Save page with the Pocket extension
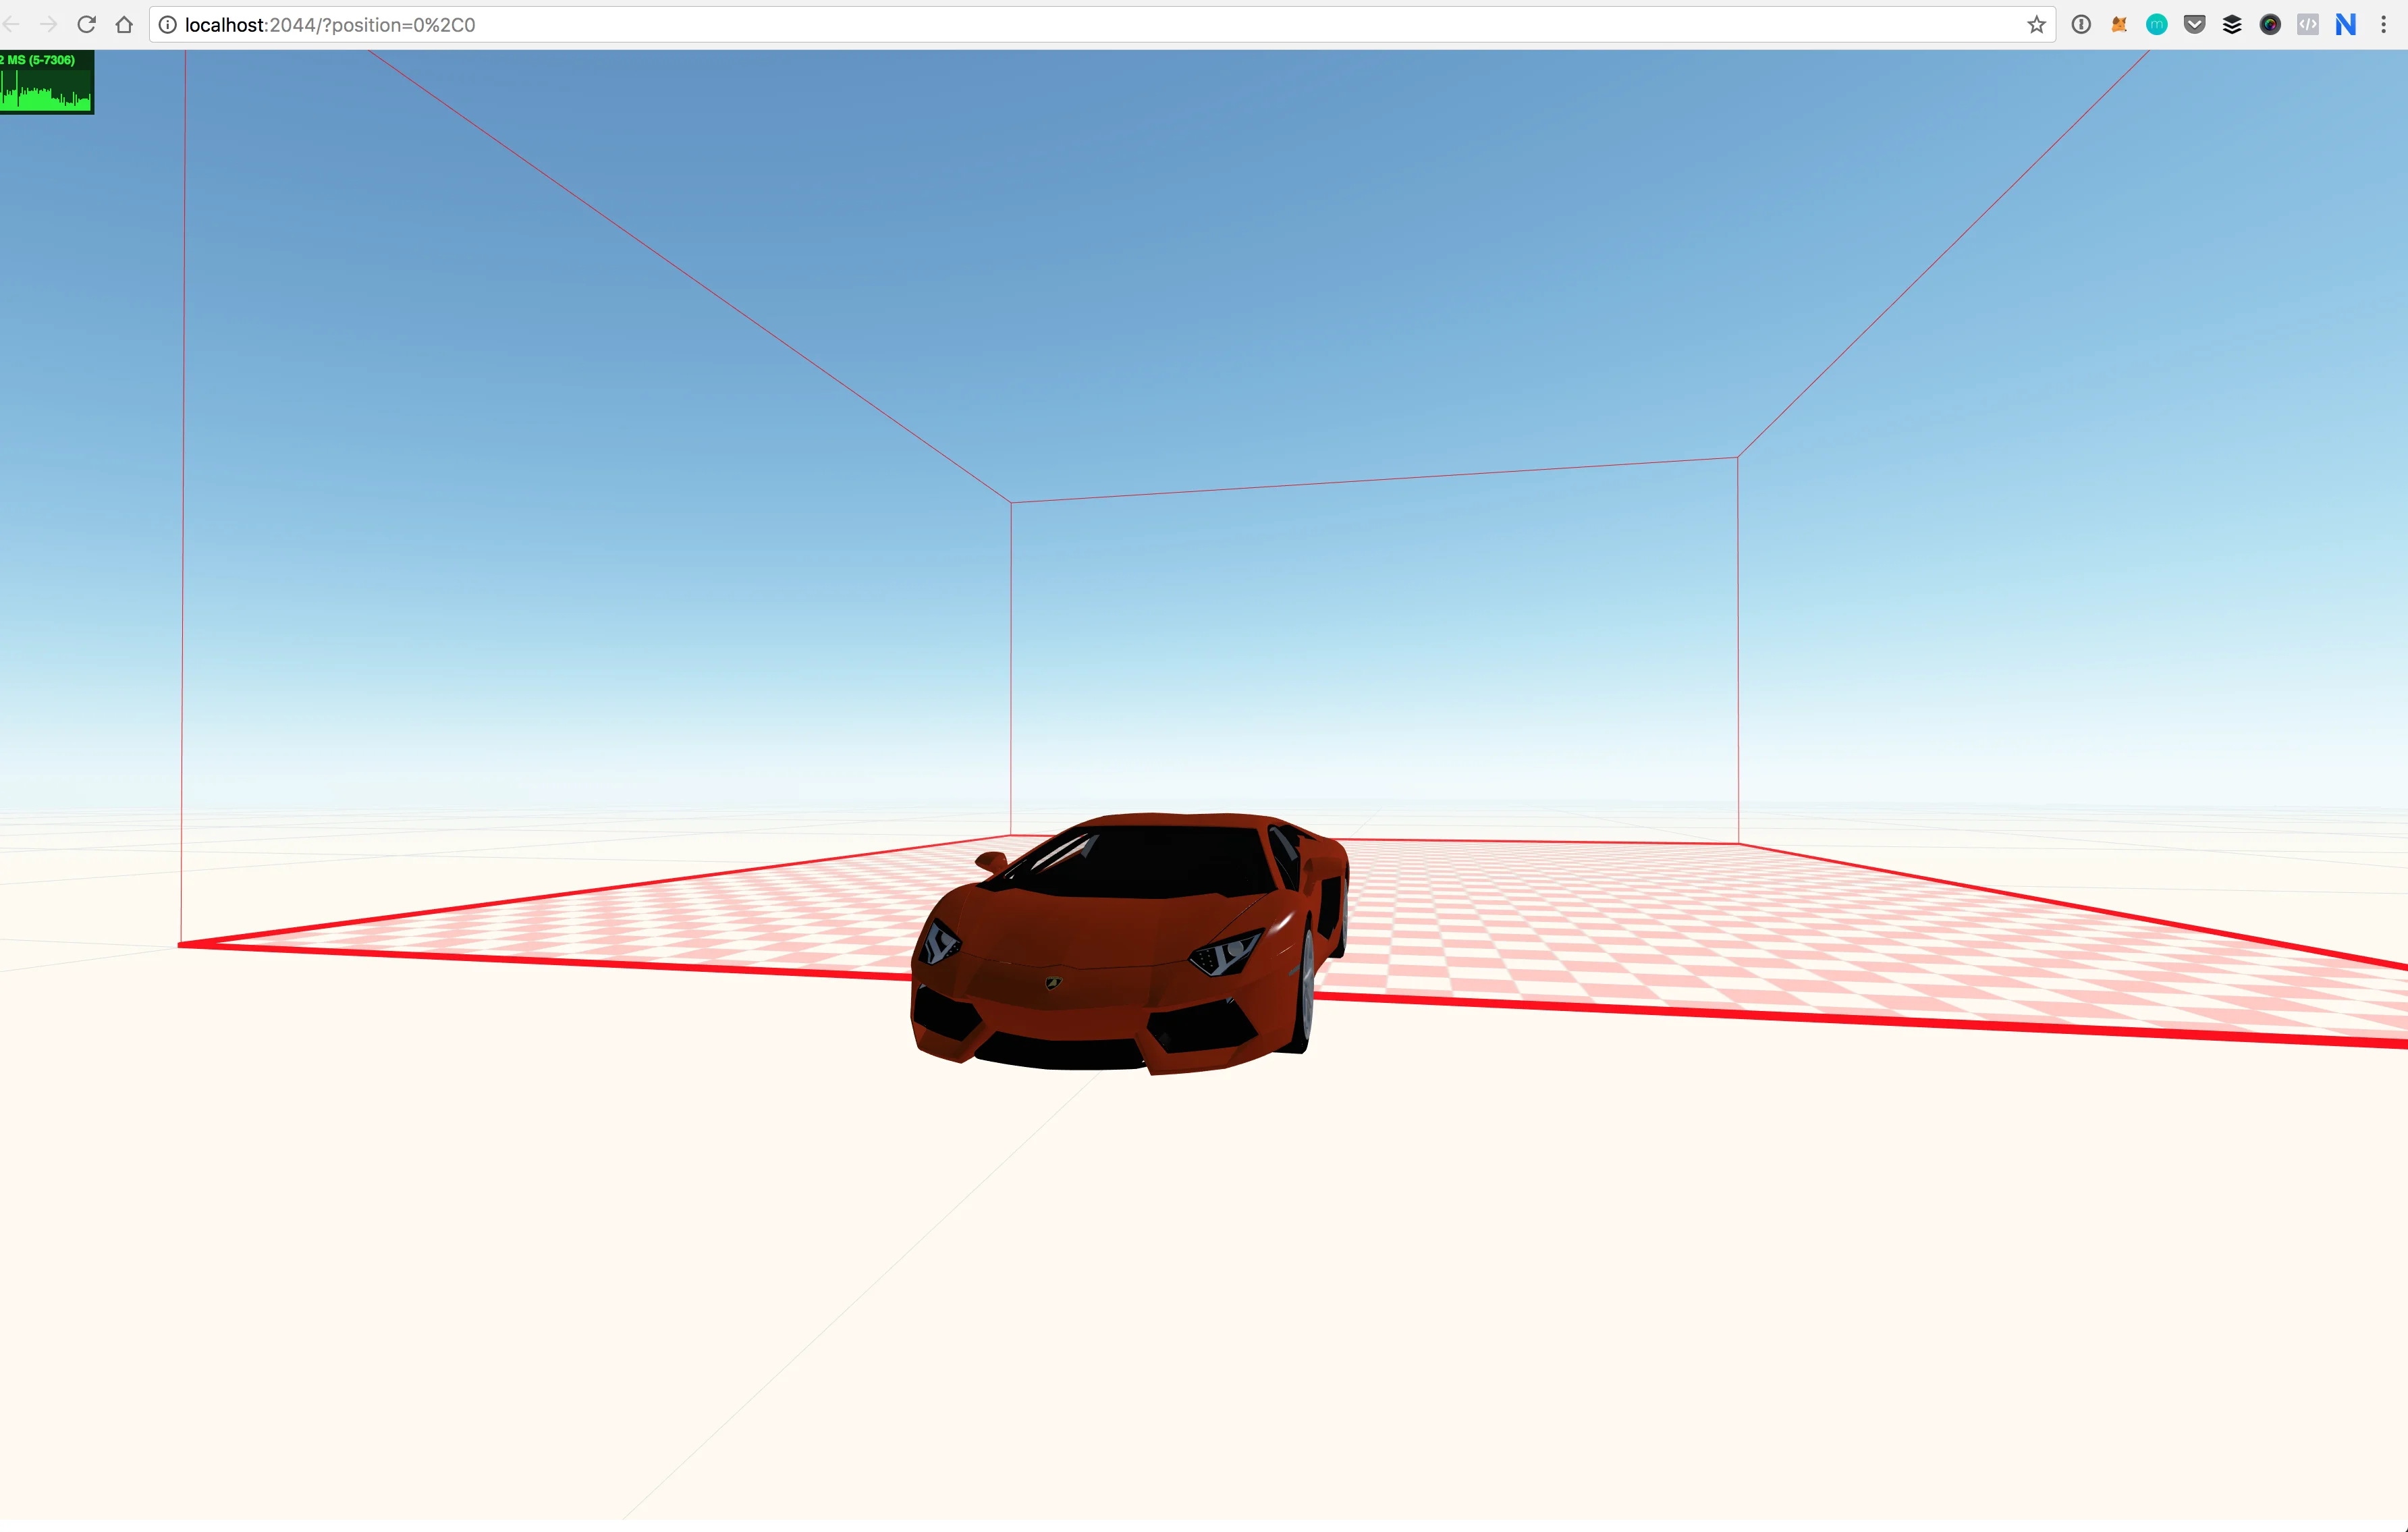This screenshot has height=1532, width=2408. 2194,25
